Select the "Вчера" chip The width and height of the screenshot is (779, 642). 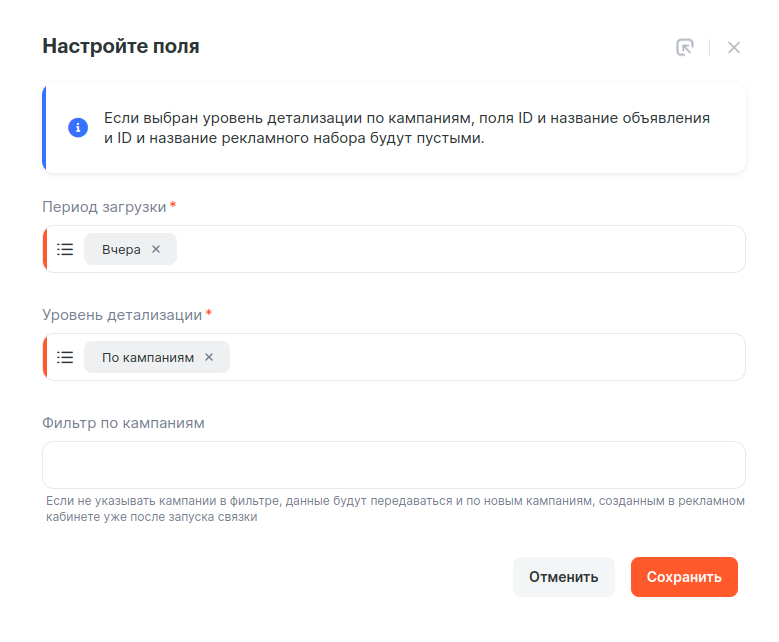121,249
